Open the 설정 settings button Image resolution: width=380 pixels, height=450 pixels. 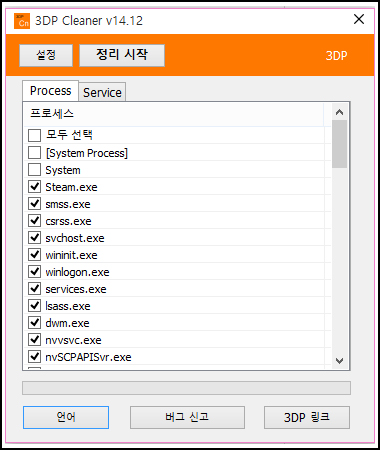(46, 55)
